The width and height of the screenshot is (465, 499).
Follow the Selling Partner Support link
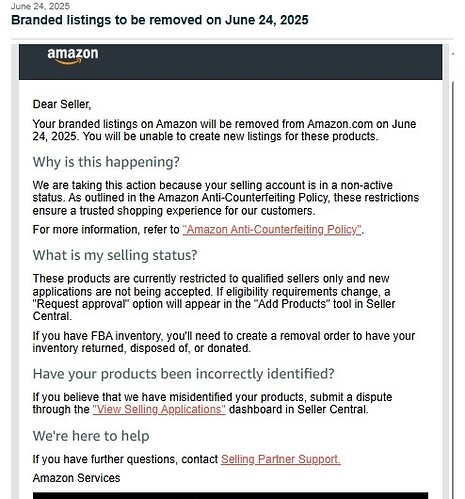click(x=281, y=459)
